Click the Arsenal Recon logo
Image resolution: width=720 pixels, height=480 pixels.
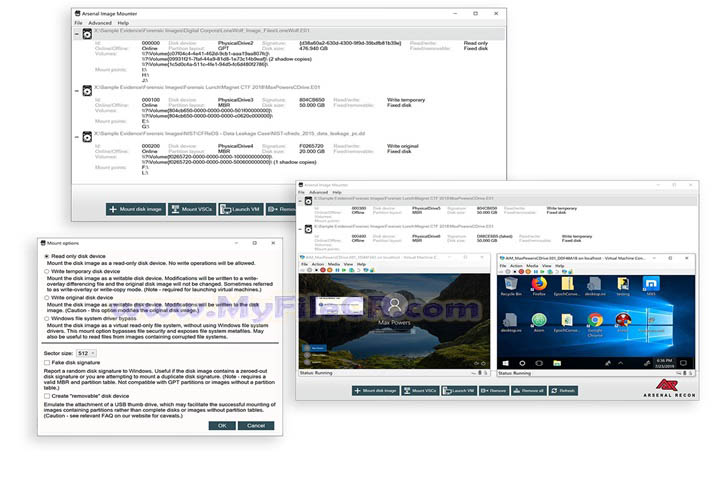click(x=669, y=388)
